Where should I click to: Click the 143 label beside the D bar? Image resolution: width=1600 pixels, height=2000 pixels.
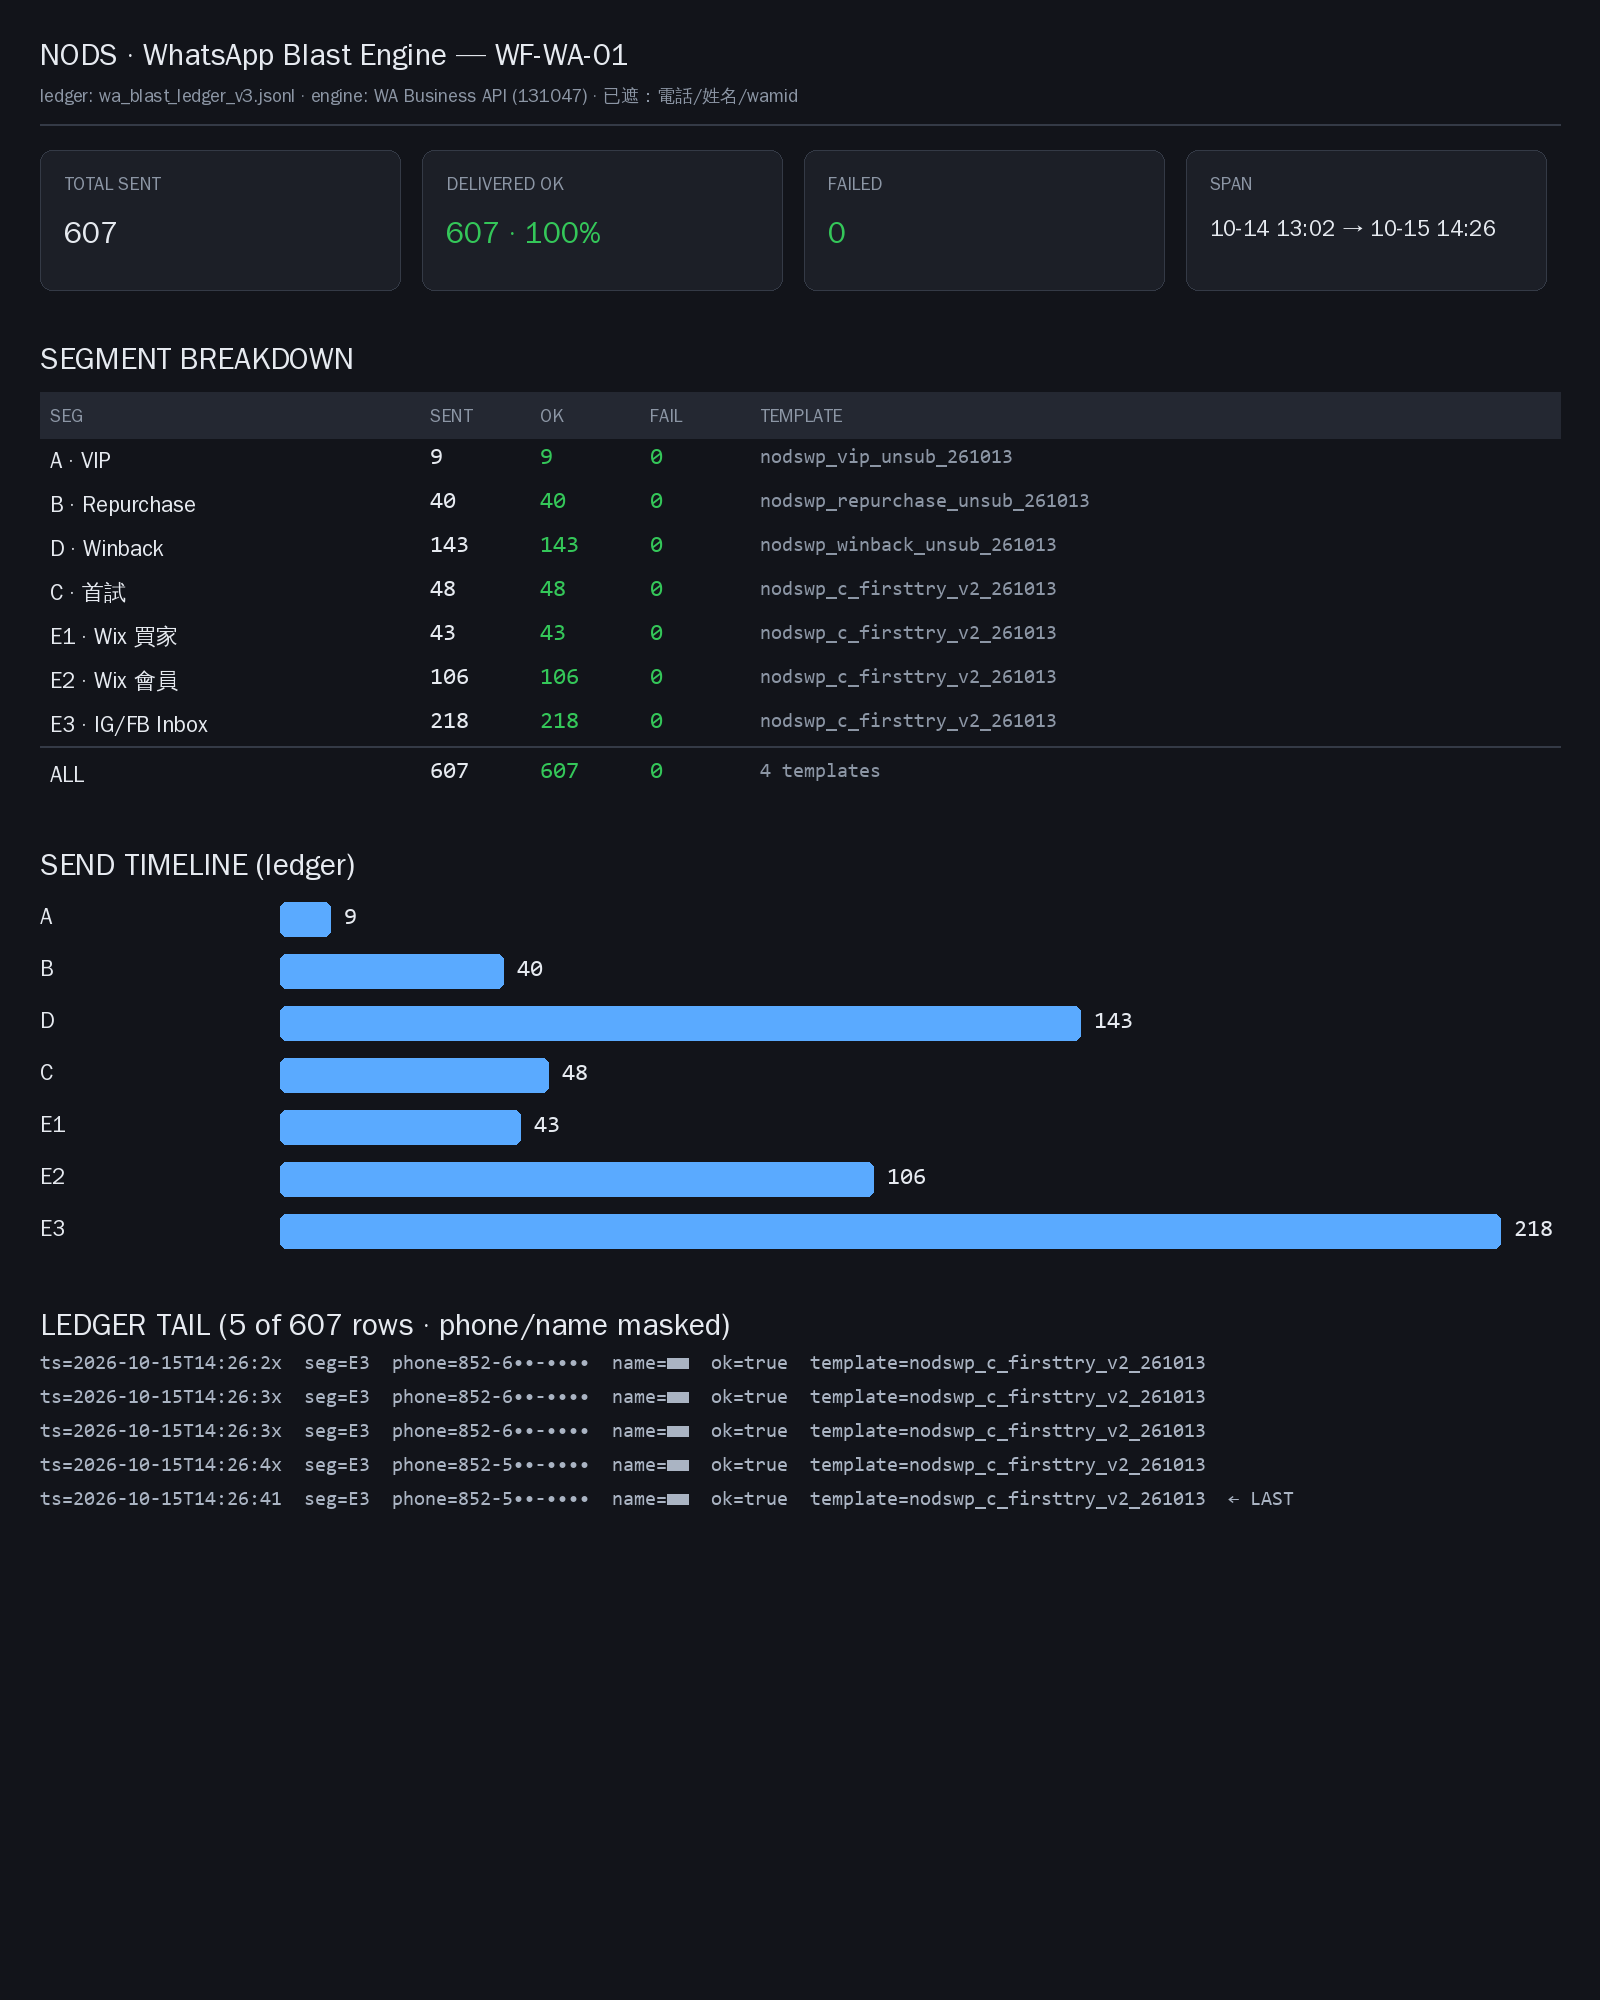click(x=1113, y=1021)
